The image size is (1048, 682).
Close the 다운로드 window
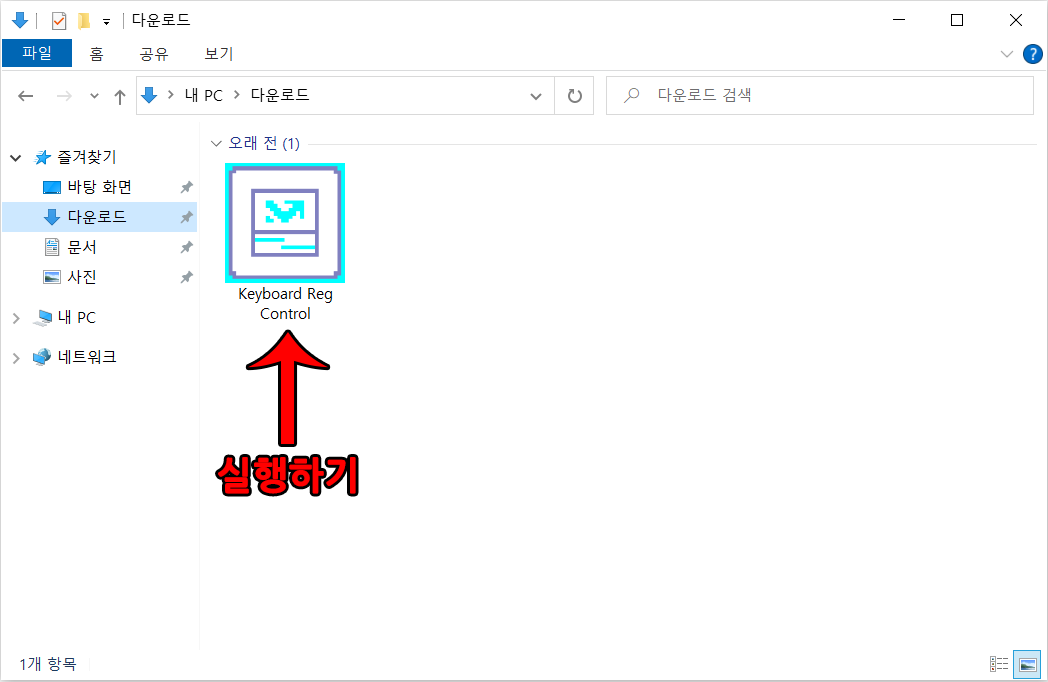[x=1016, y=20]
